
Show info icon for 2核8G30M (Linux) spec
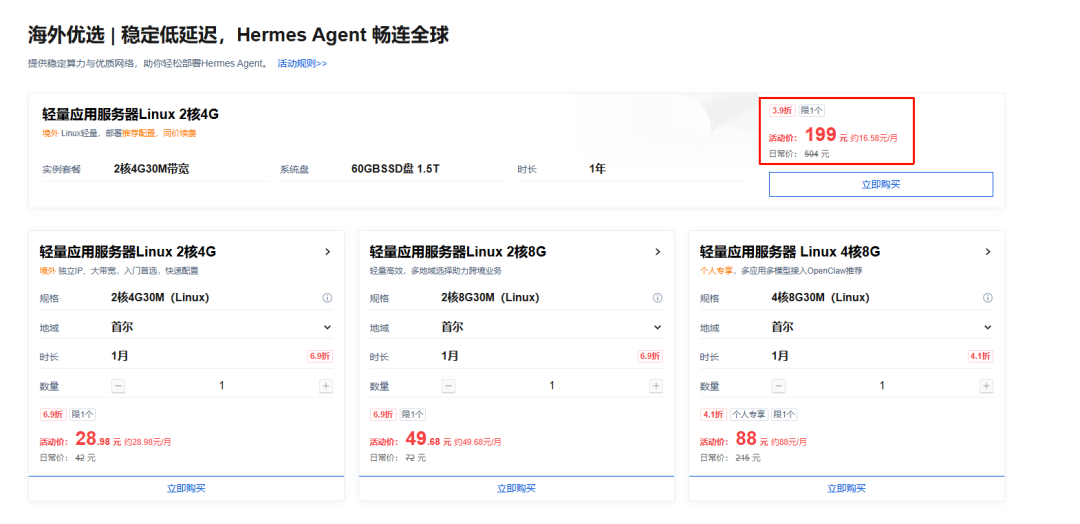(658, 298)
